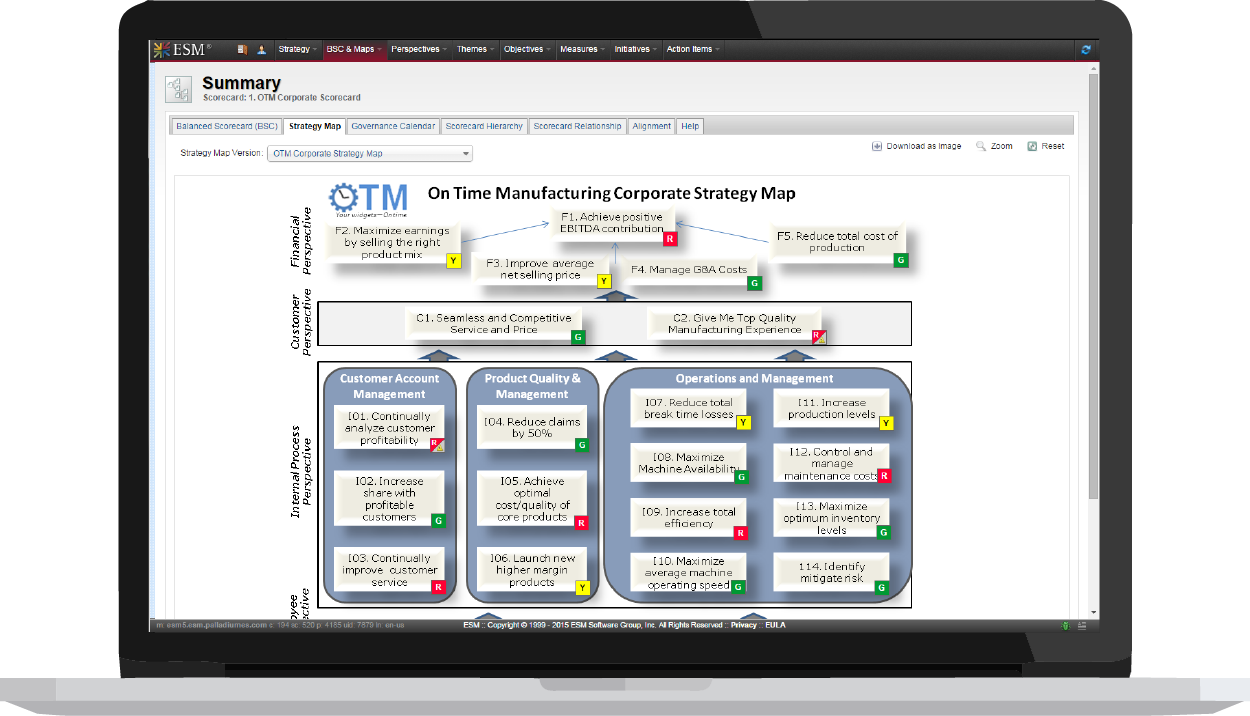Open the user profile icon in toolbar

[x=261, y=49]
